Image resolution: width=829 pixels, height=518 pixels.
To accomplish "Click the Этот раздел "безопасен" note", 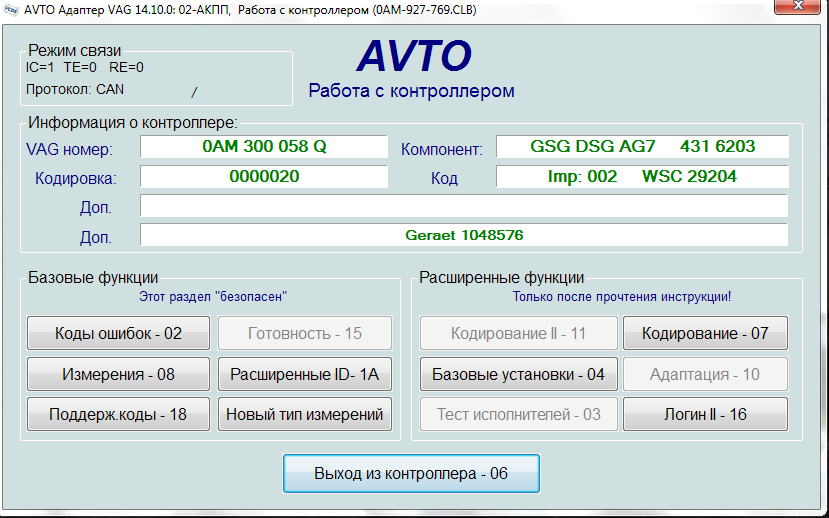I will click(x=213, y=297).
